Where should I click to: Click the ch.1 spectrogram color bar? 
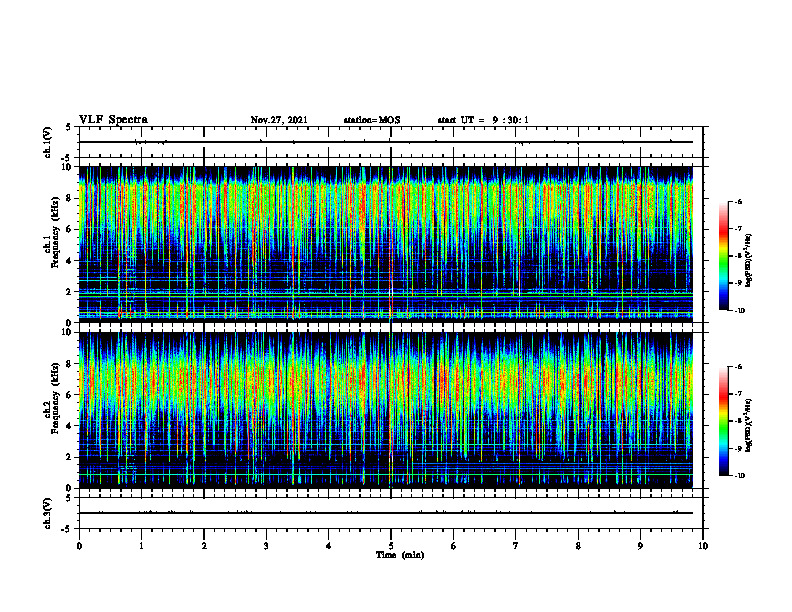click(723, 256)
